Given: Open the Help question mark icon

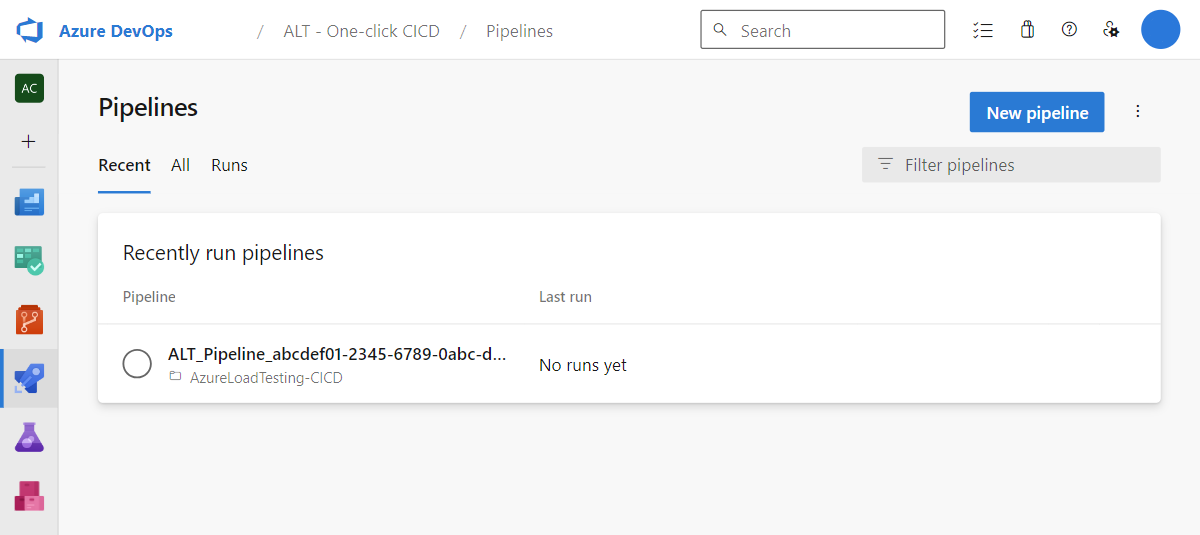Looking at the screenshot, I should [x=1069, y=29].
